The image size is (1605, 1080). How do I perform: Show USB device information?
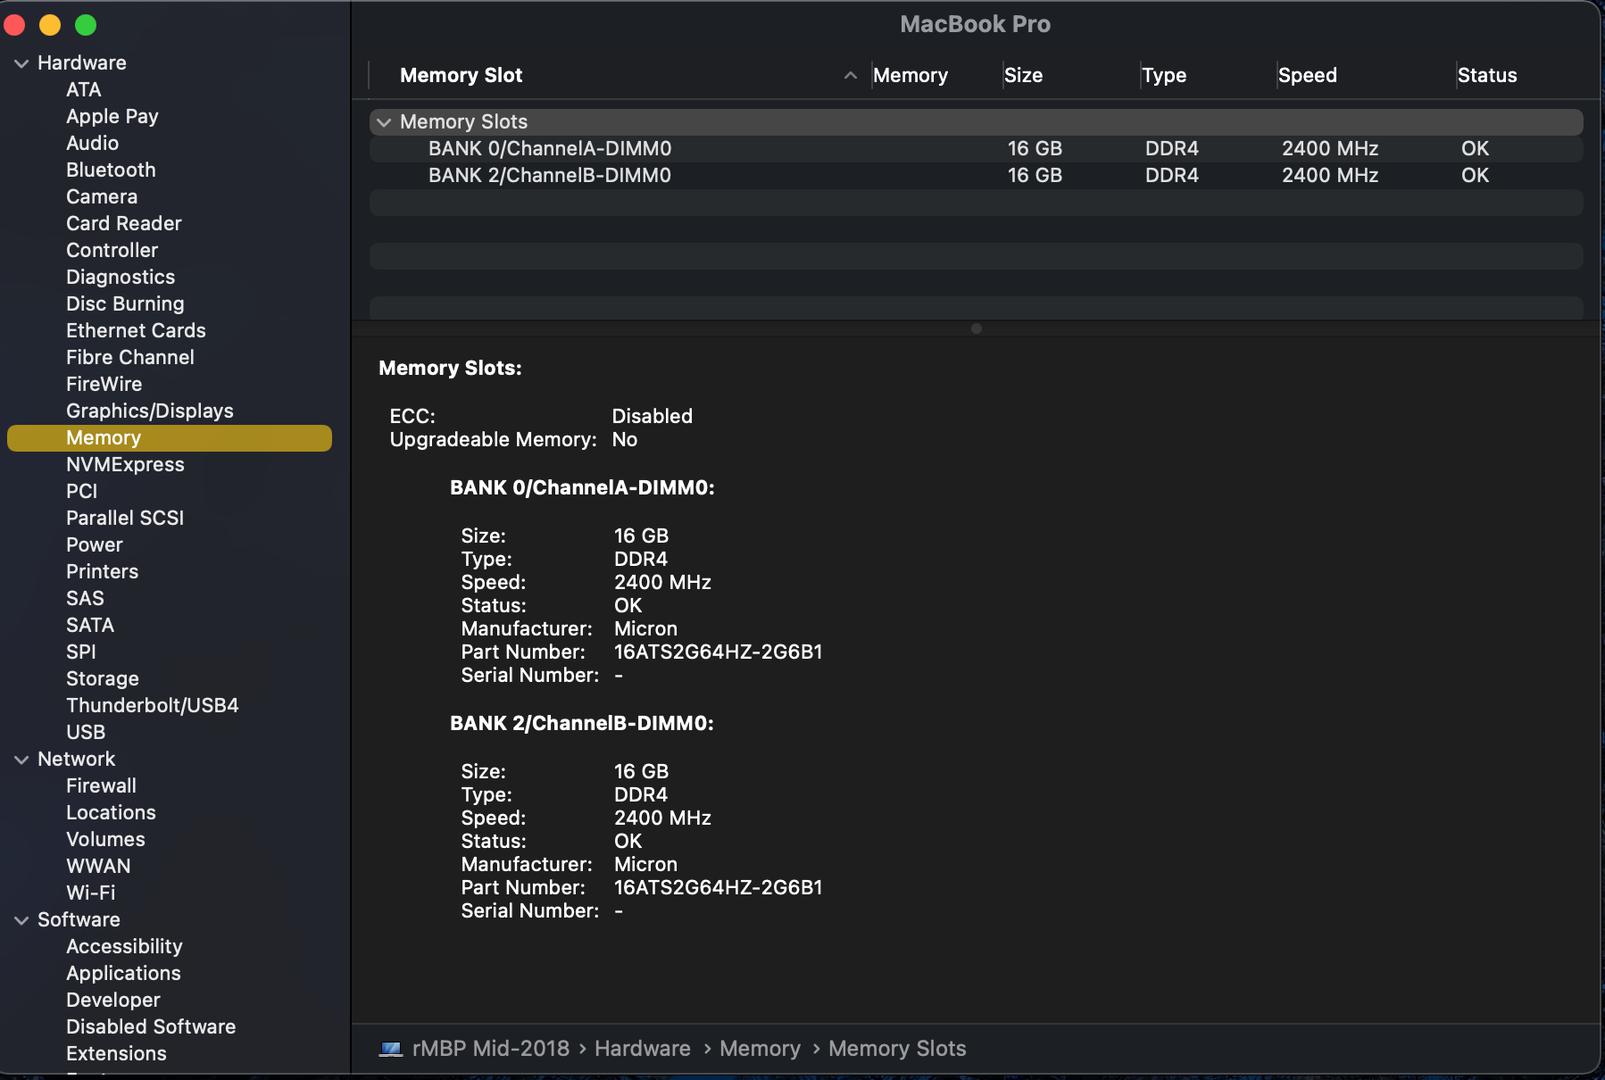(x=85, y=732)
